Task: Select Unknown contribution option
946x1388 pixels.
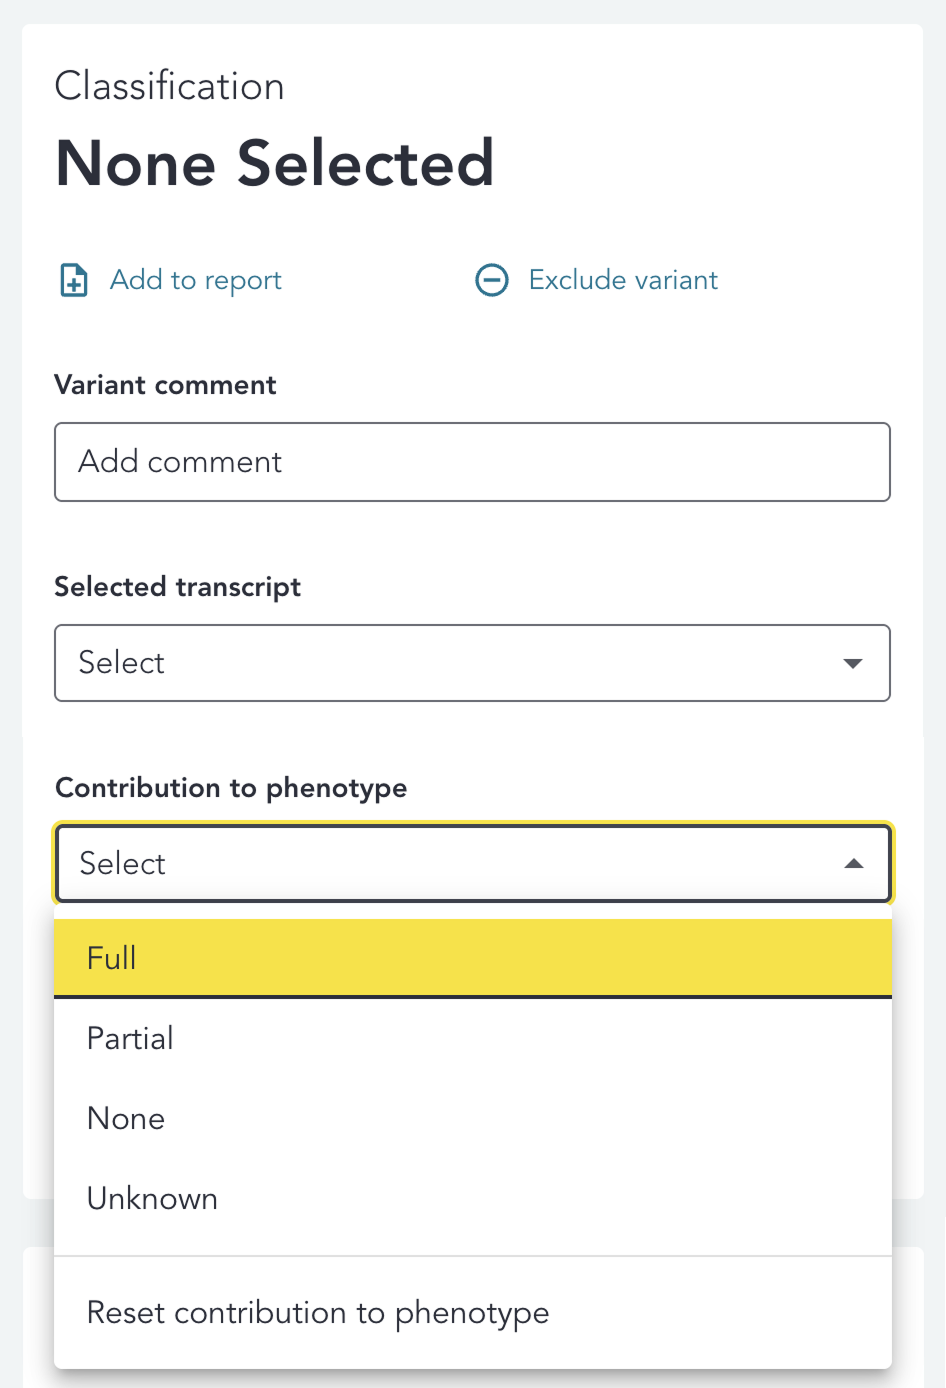Action: [152, 1198]
